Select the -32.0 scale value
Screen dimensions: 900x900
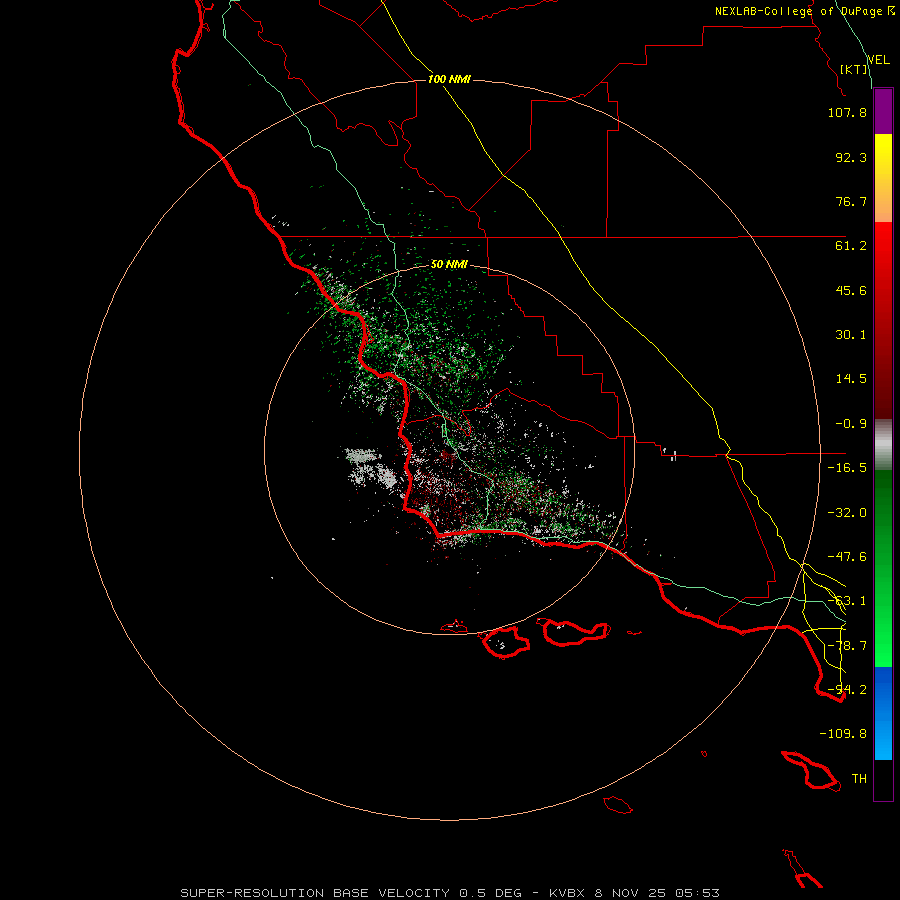point(847,513)
